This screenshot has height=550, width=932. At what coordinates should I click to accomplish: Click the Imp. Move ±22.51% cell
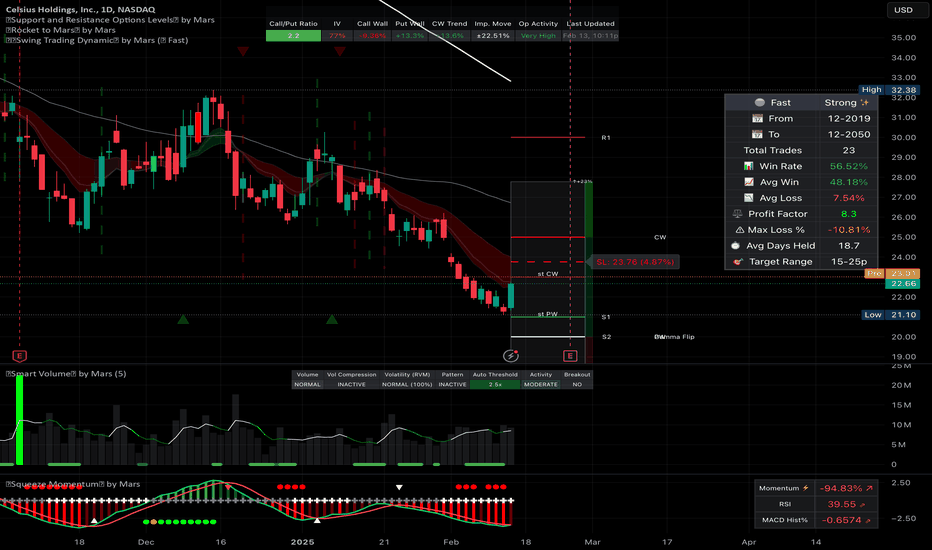pos(493,36)
